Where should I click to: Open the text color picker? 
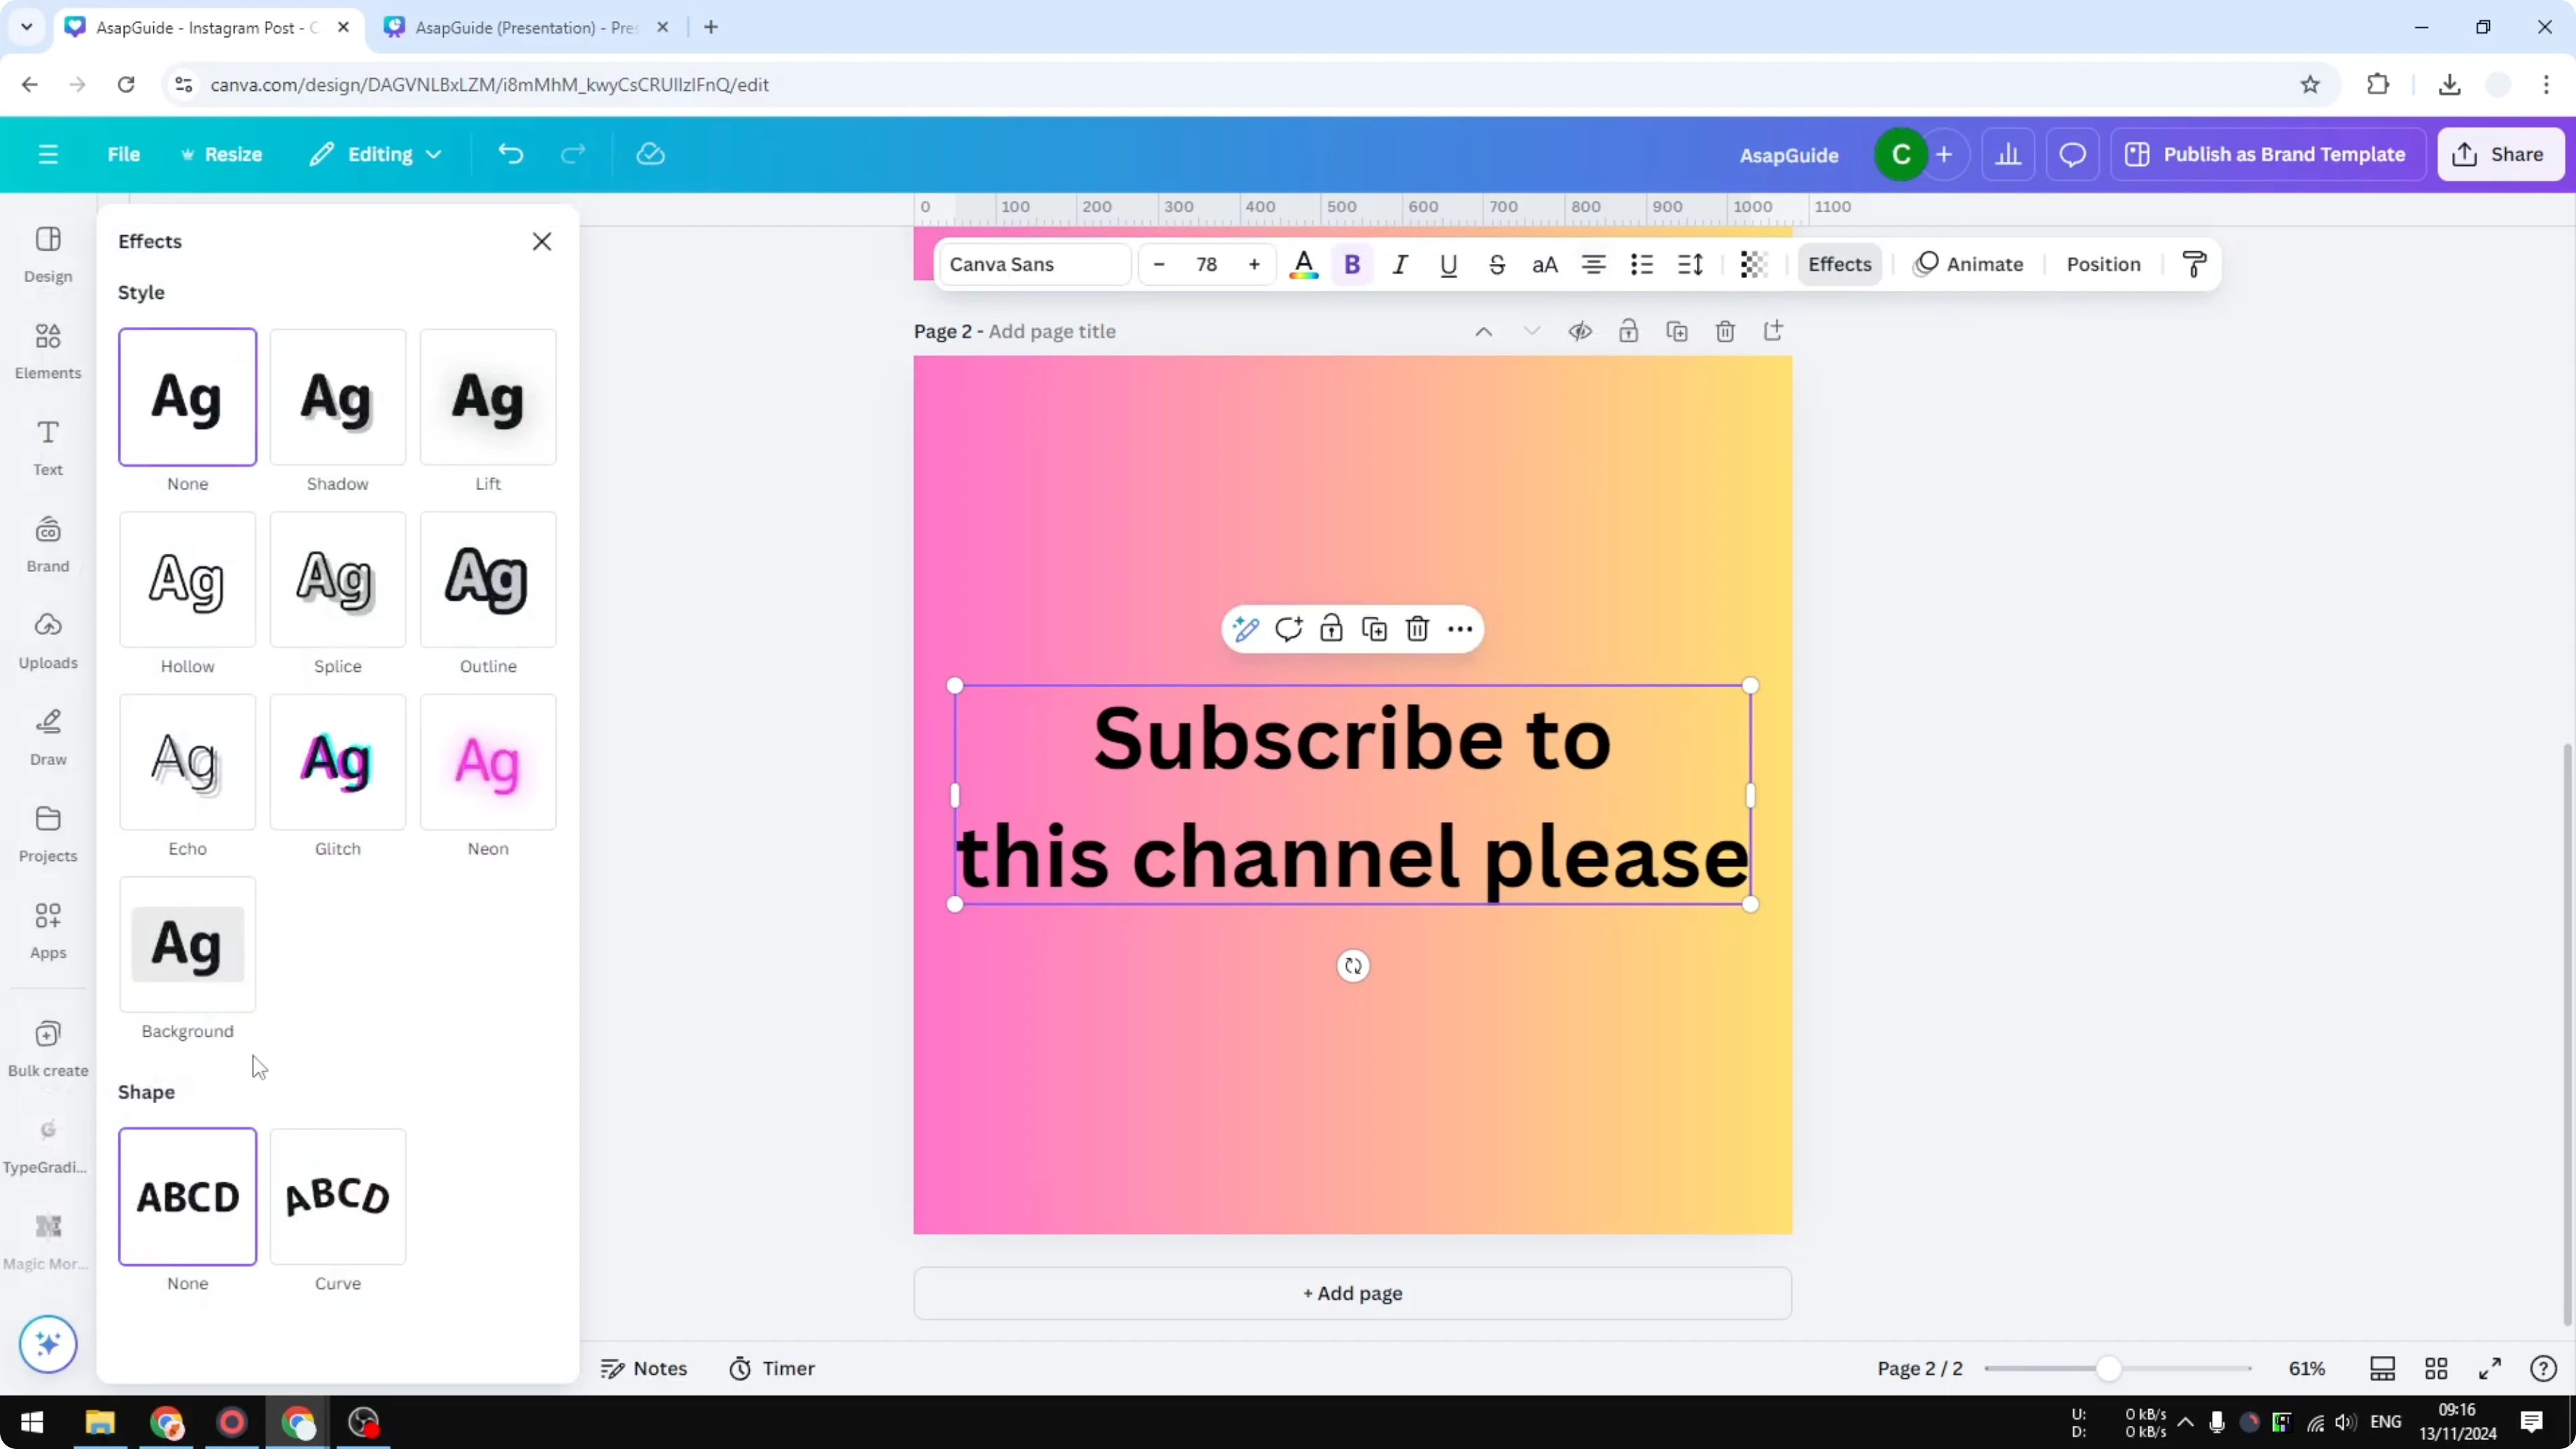coord(1303,264)
